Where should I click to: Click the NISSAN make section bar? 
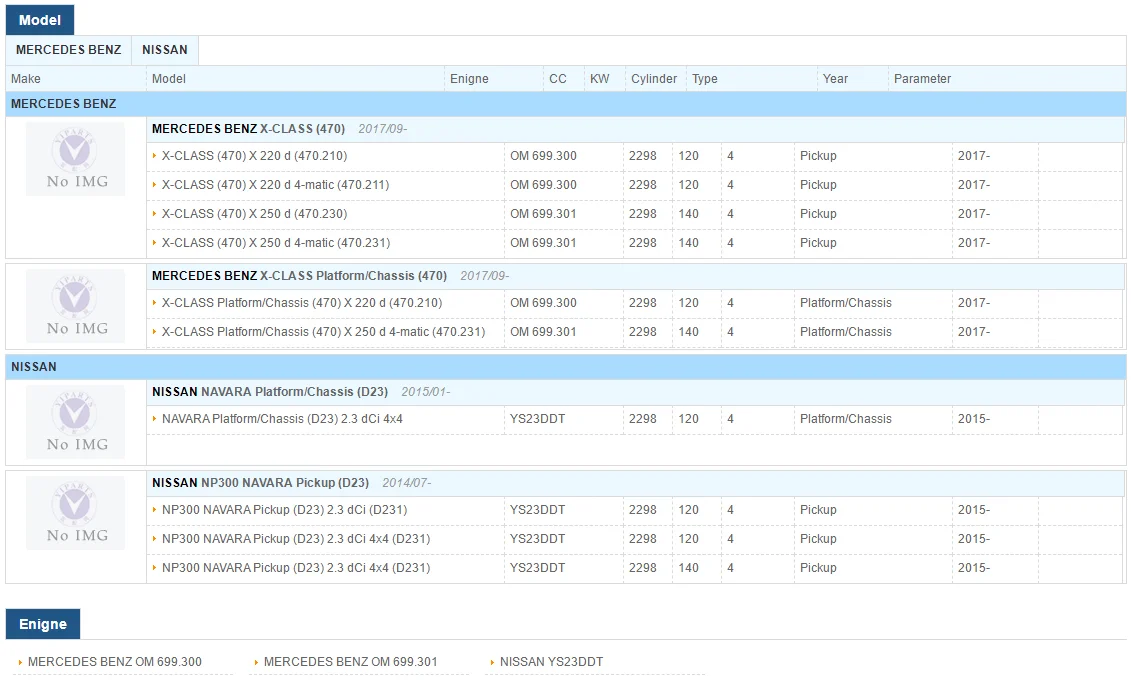(x=566, y=366)
